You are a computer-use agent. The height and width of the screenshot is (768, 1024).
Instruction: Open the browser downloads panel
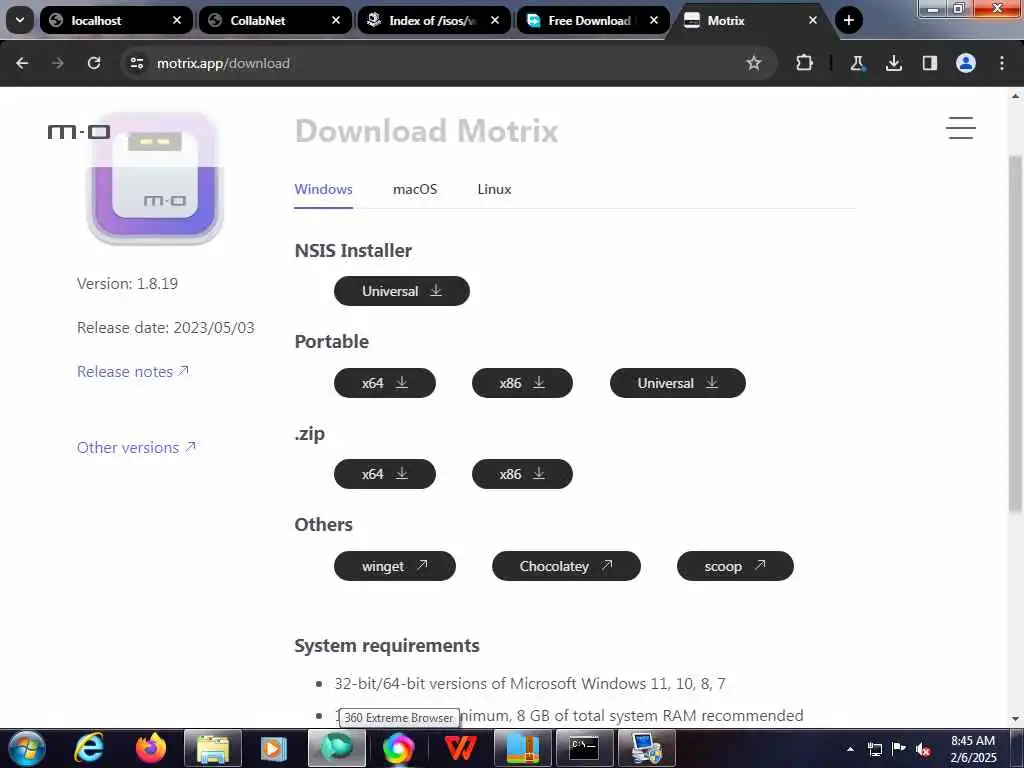pos(893,63)
